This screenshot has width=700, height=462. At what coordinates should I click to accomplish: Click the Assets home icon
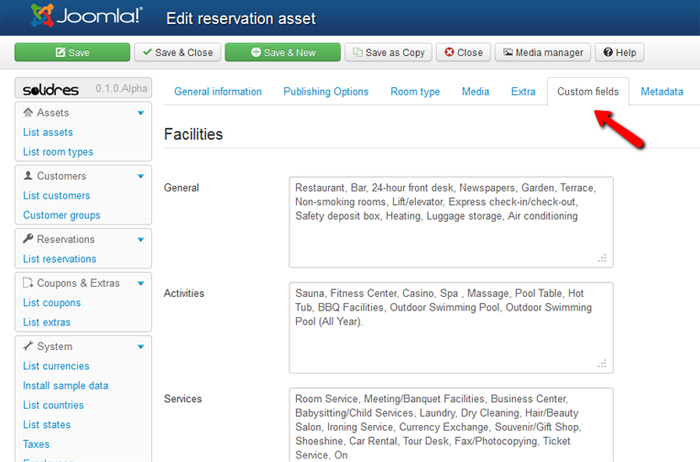27,113
